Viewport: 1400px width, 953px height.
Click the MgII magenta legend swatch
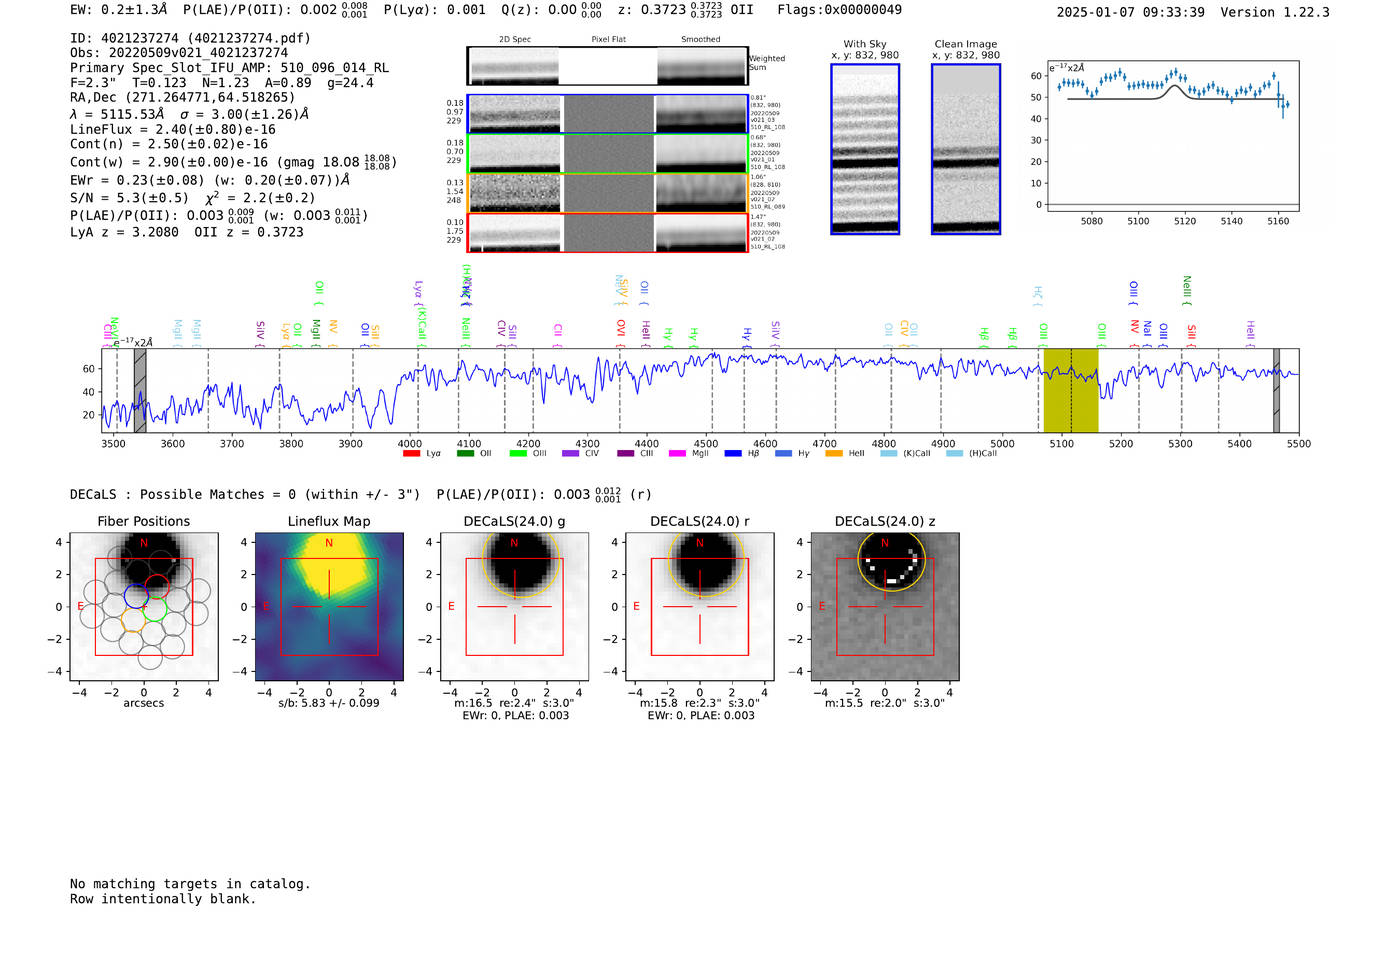677,454
